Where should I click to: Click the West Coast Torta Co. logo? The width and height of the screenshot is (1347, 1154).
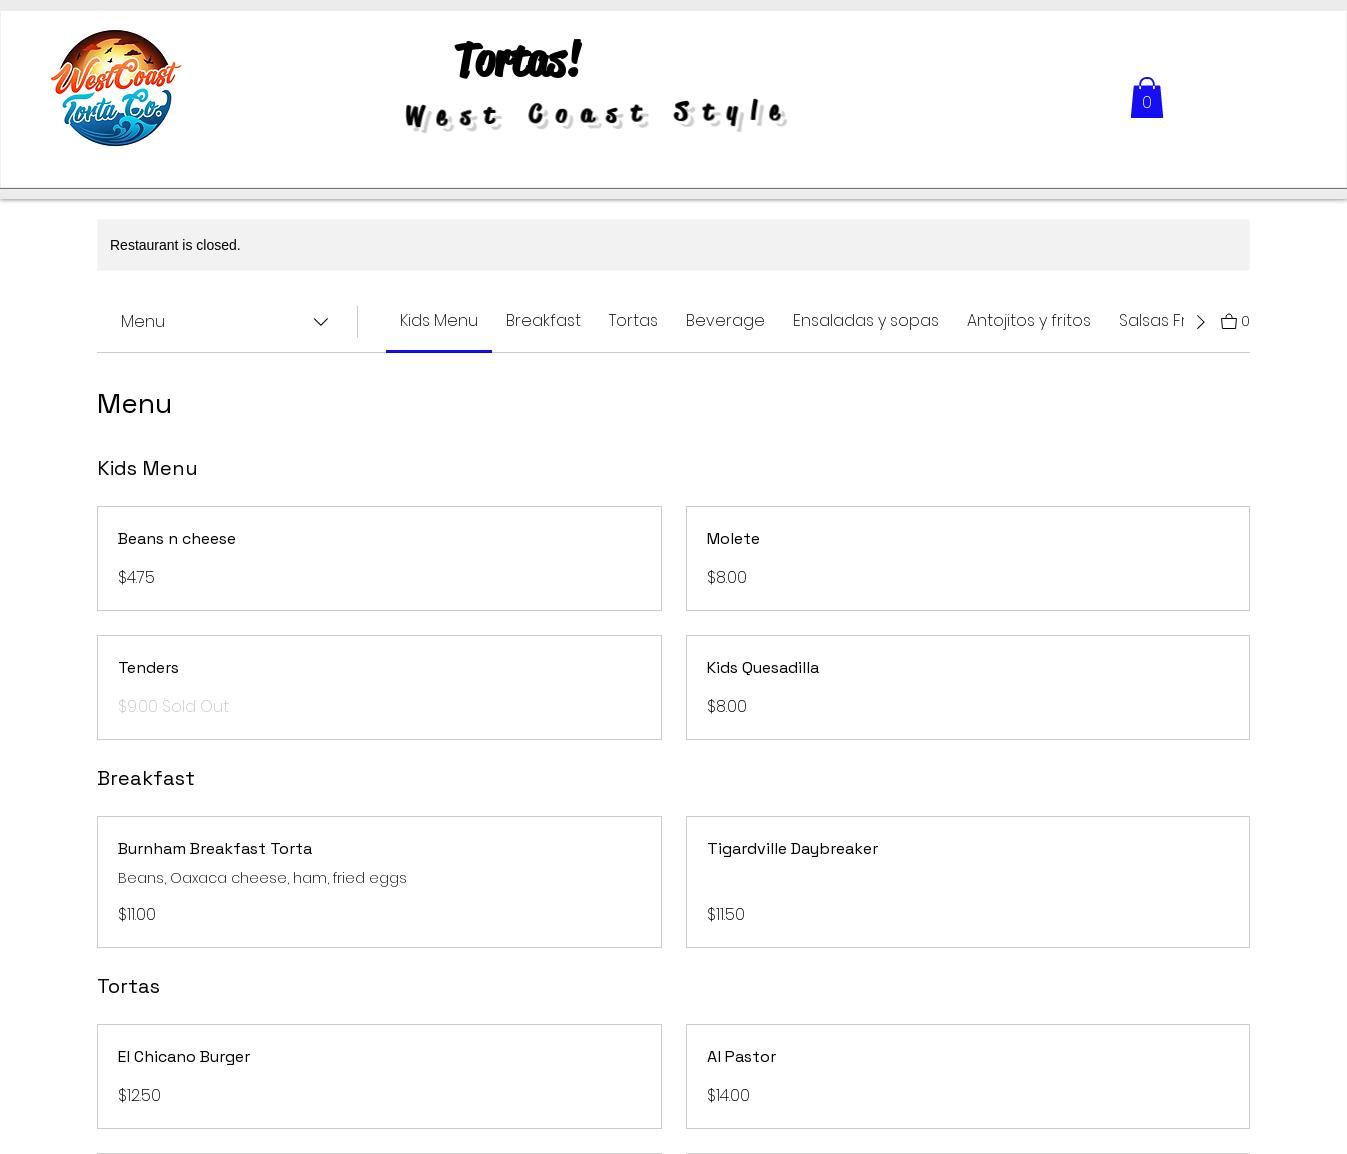point(116,88)
